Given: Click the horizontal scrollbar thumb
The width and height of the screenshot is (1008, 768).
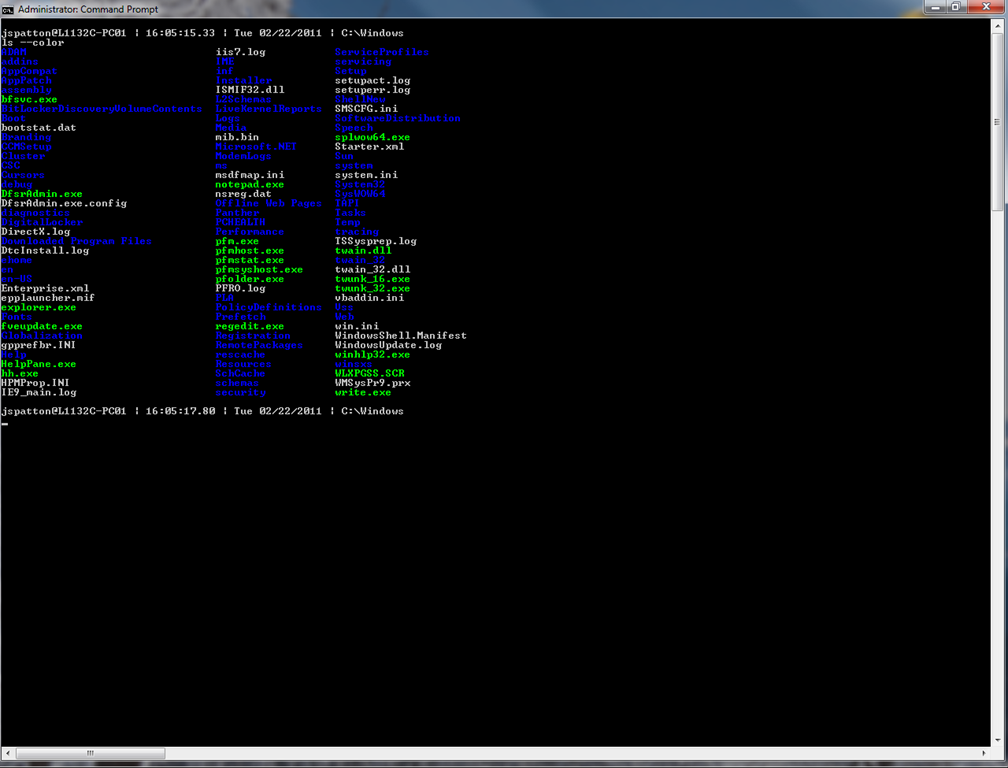Looking at the screenshot, I should 90,752.
